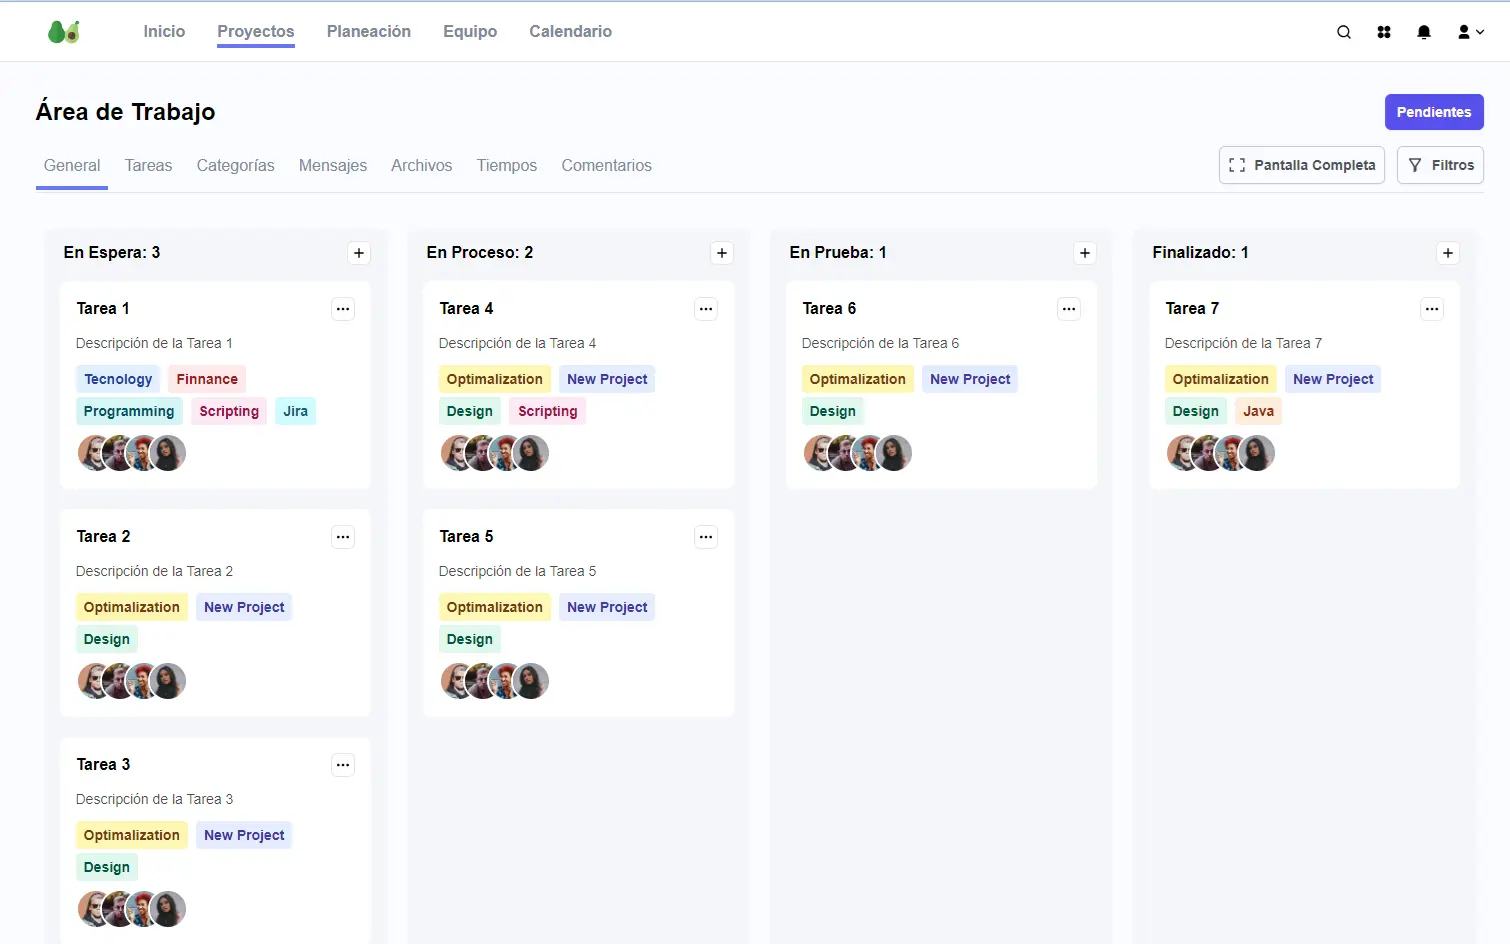Open the apps grid icon
Image resolution: width=1510 pixels, height=944 pixels.
tap(1383, 31)
